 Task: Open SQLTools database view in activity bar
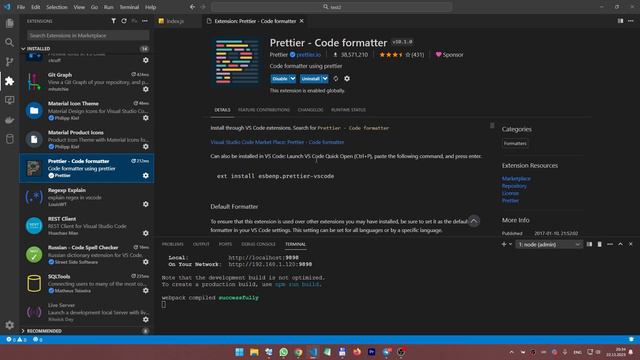9,139
